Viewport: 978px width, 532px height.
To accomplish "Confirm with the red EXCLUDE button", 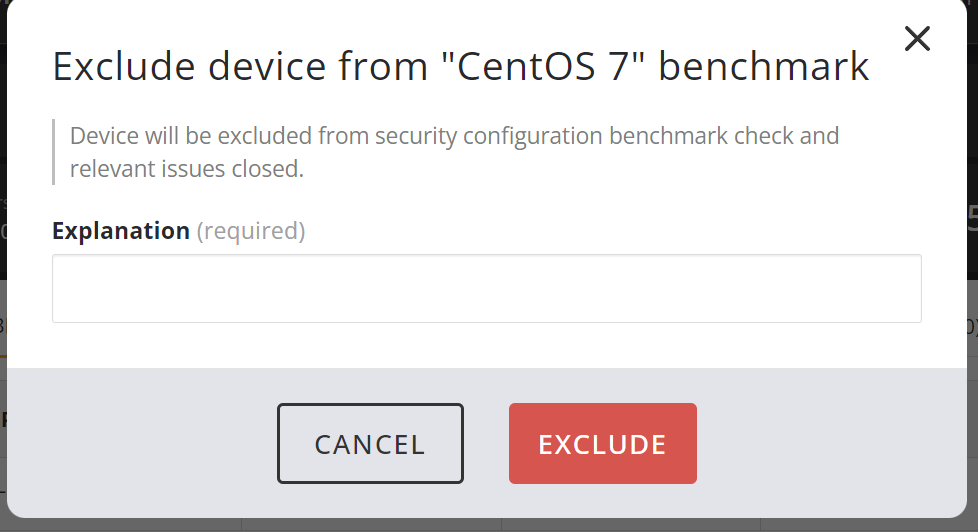I will tap(602, 443).
